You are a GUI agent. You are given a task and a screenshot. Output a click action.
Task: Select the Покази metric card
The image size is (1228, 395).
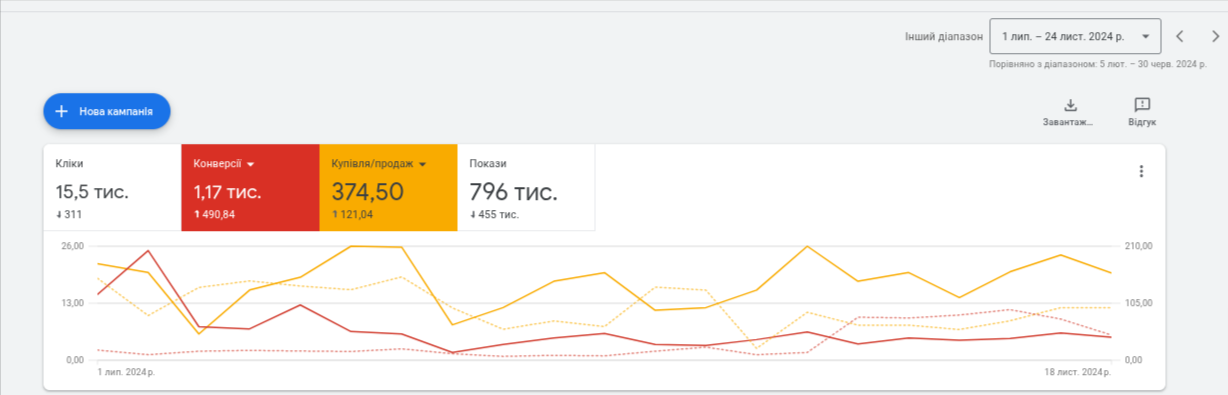click(x=526, y=188)
